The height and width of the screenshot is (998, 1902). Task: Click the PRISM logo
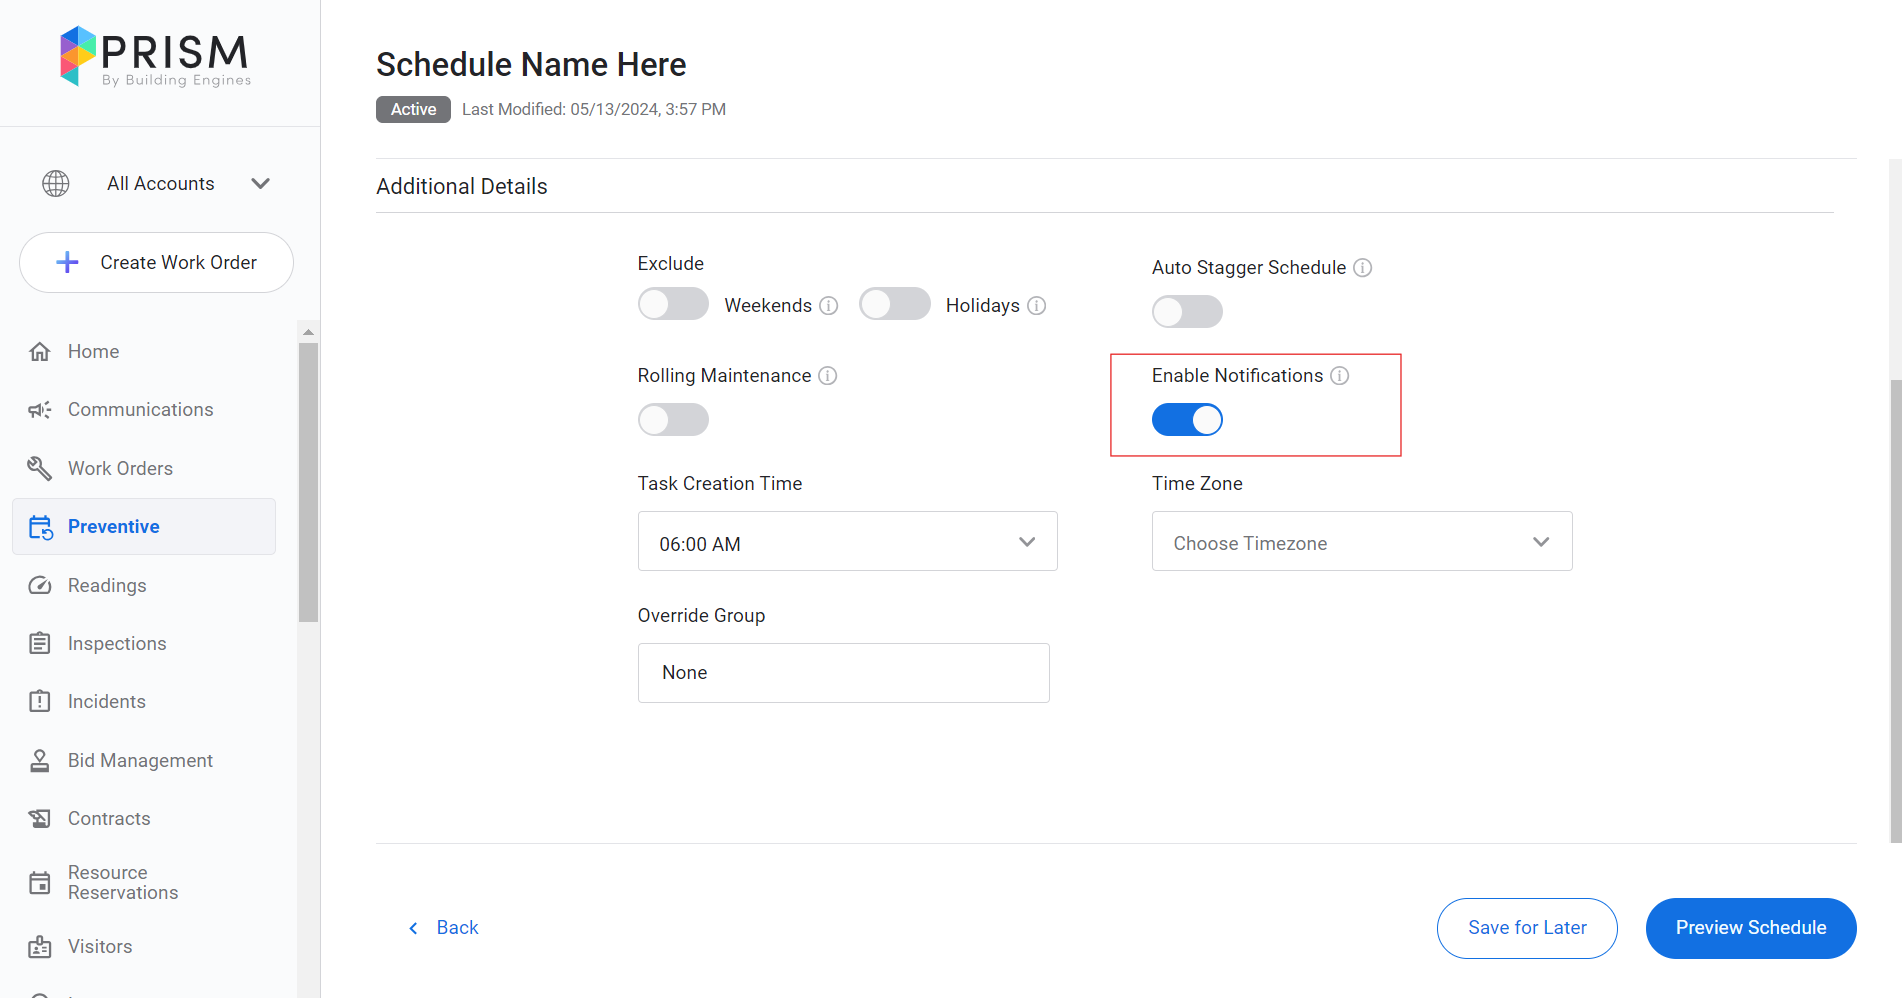(x=155, y=57)
